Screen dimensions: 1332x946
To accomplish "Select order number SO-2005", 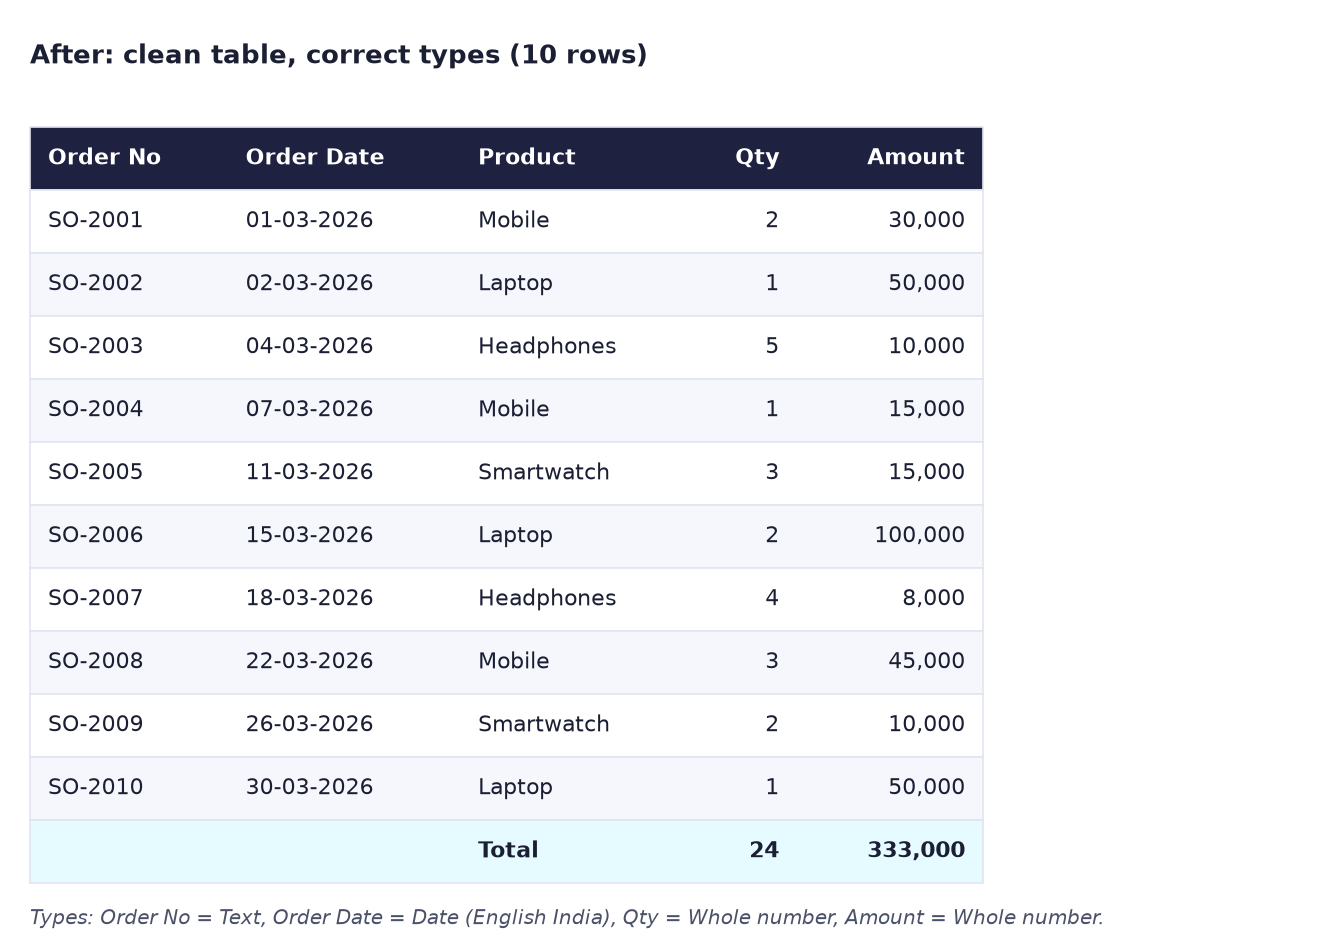I will click(96, 473).
